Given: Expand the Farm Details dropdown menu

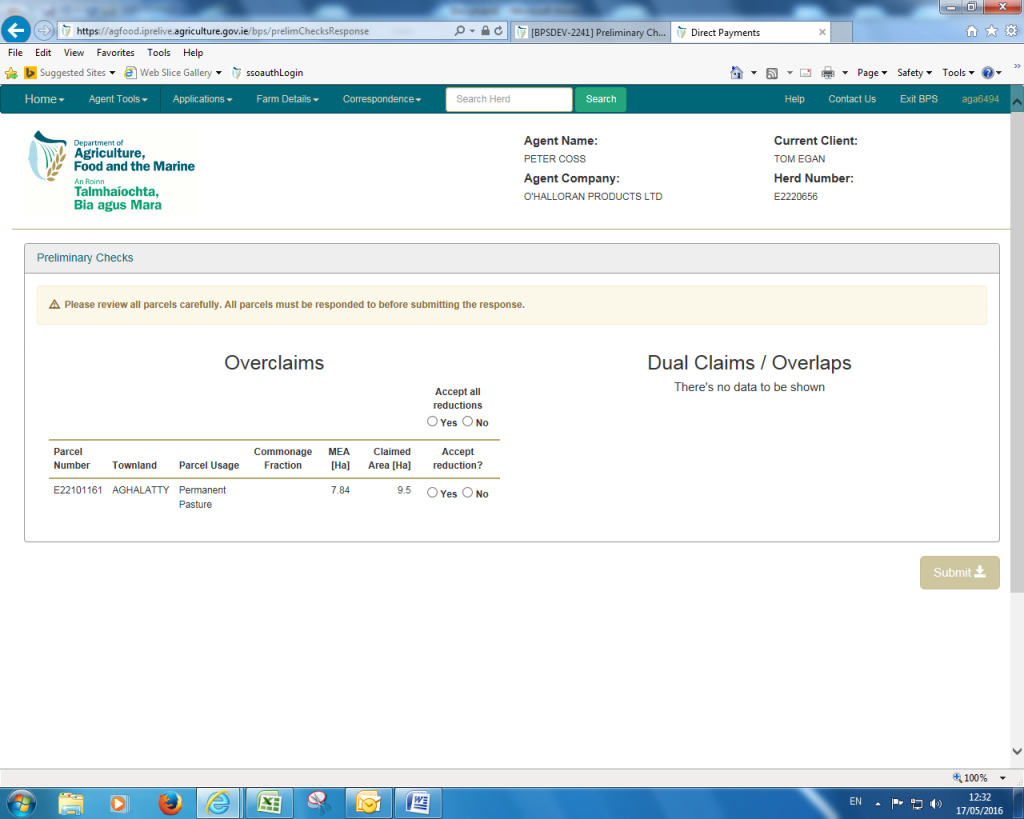Looking at the screenshot, I should (x=287, y=99).
